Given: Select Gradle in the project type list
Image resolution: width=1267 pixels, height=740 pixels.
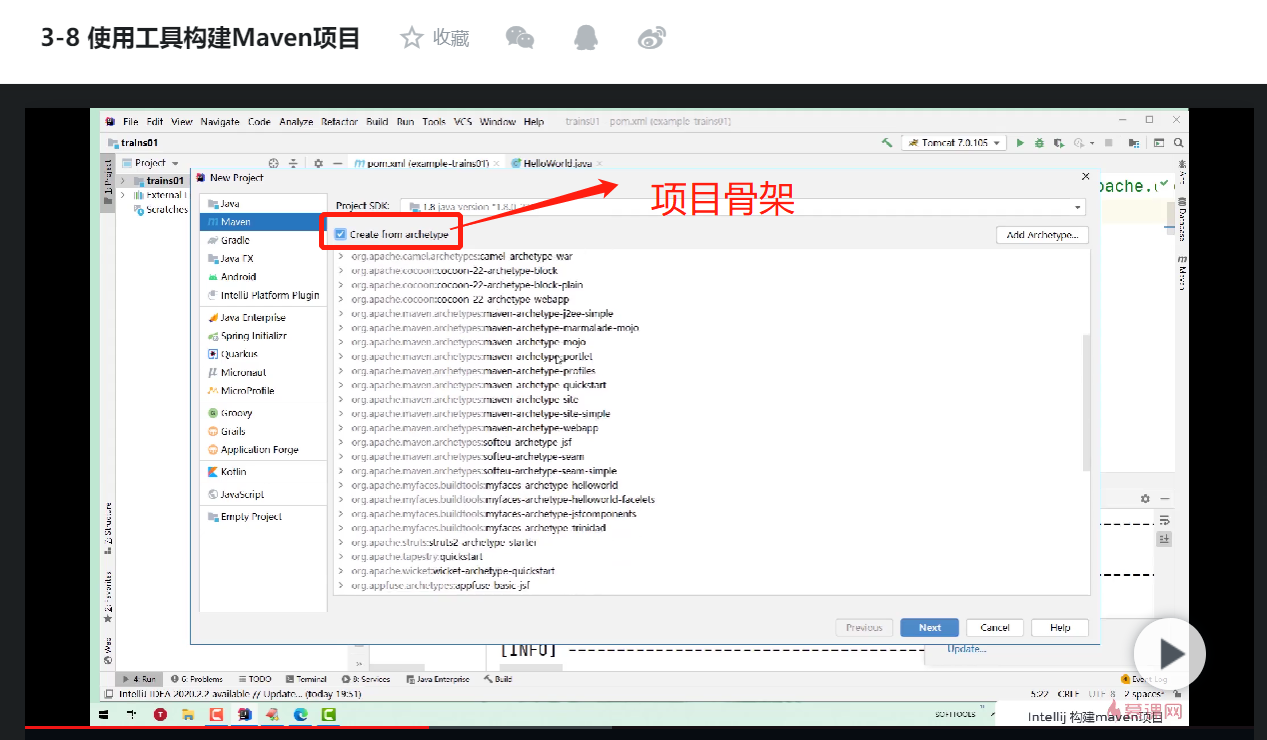Looking at the screenshot, I should [264, 240].
